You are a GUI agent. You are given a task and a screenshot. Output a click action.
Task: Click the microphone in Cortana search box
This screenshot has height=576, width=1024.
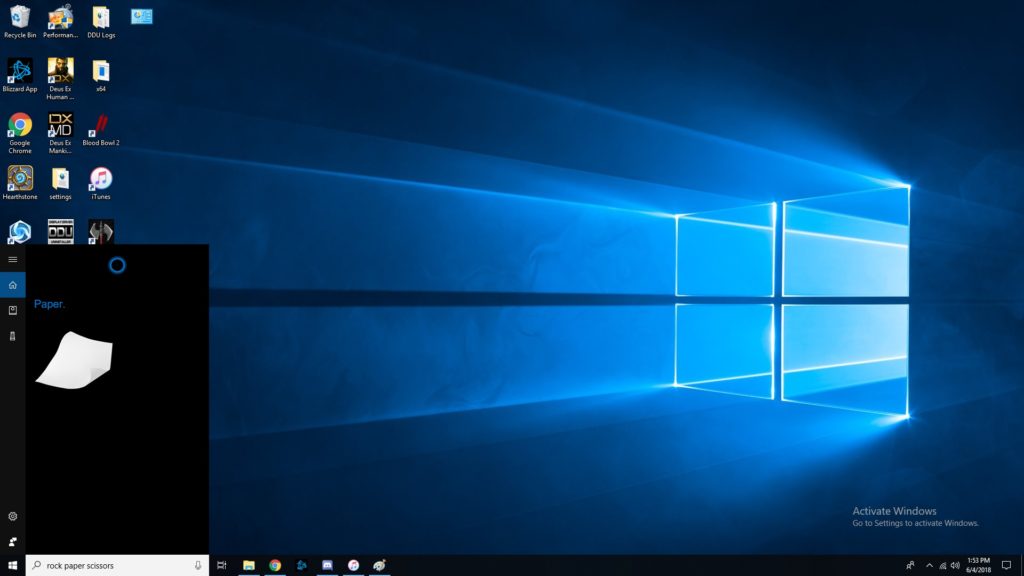pyautogui.click(x=198, y=565)
